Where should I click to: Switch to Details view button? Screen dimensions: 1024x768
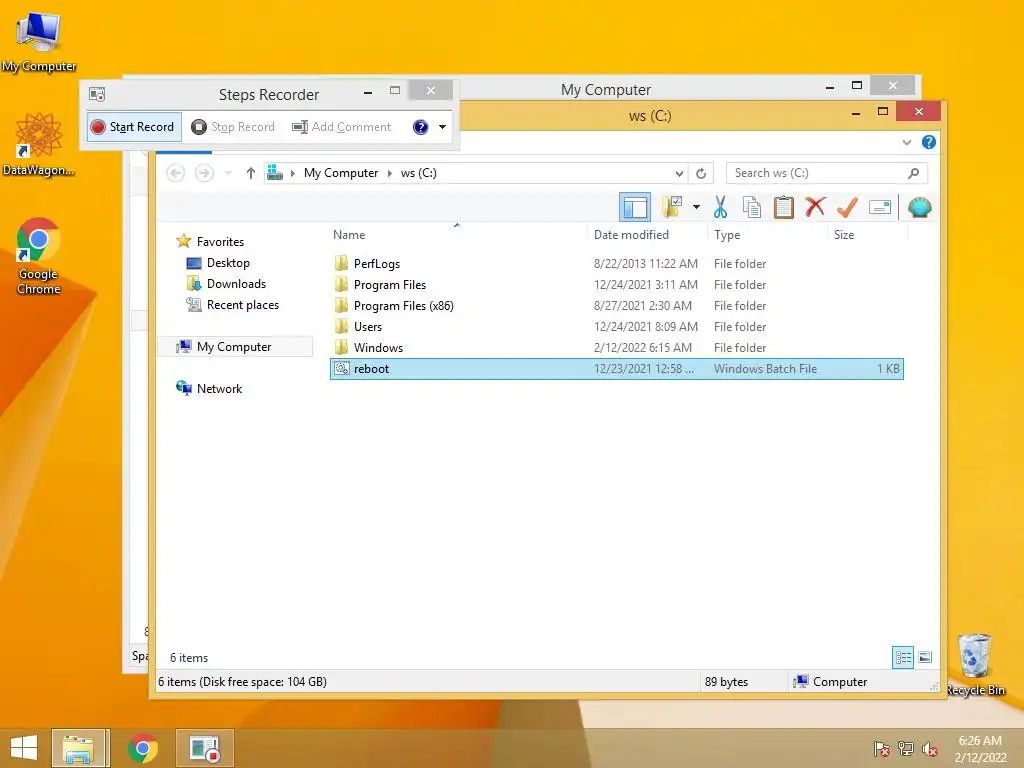pyautogui.click(x=903, y=658)
